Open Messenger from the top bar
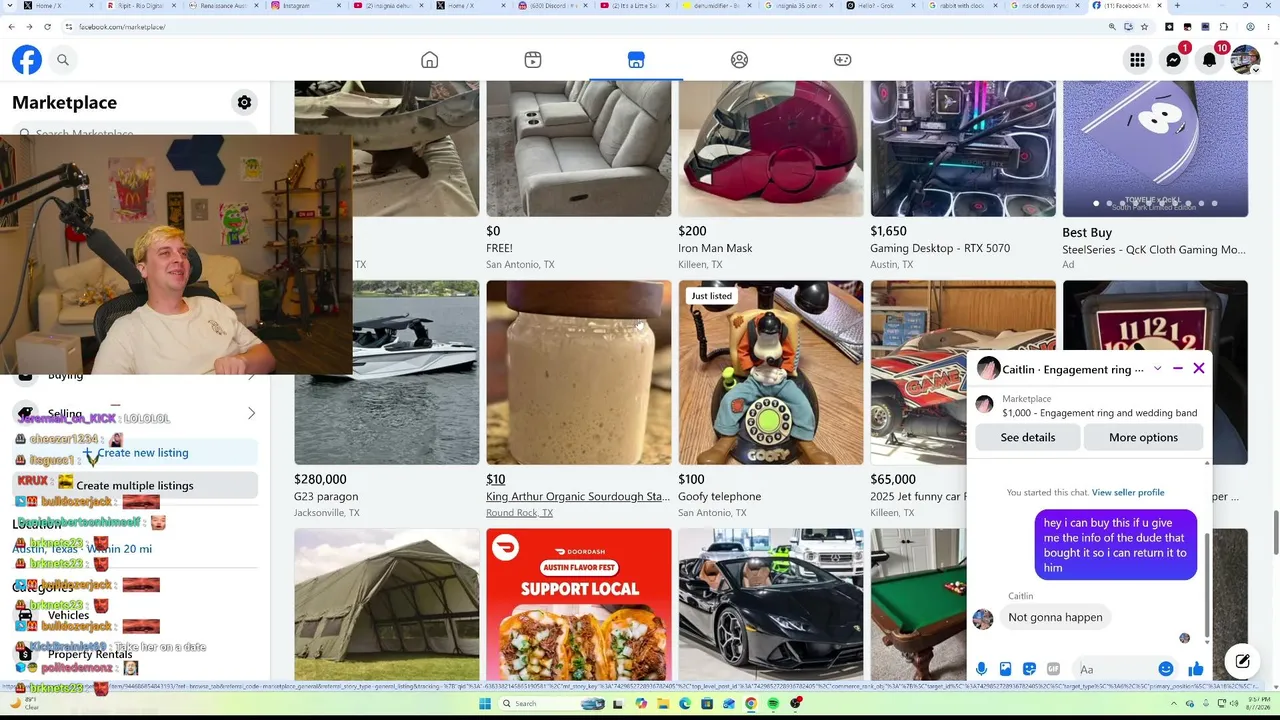The height and width of the screenshot is (720, 1280). click(x=1173, y=60)
